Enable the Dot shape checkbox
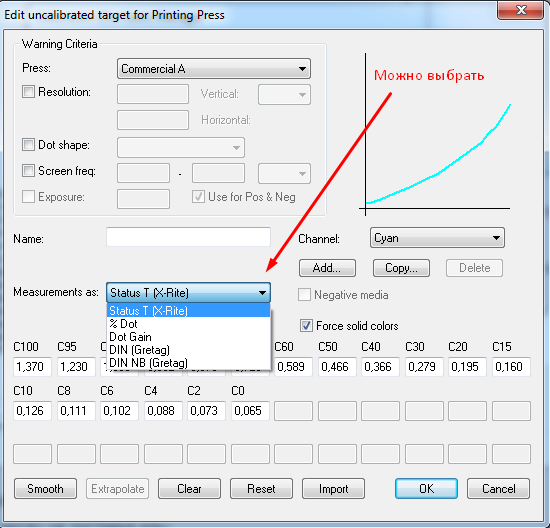This screenshot has height=528, width=550. [28, 145]
